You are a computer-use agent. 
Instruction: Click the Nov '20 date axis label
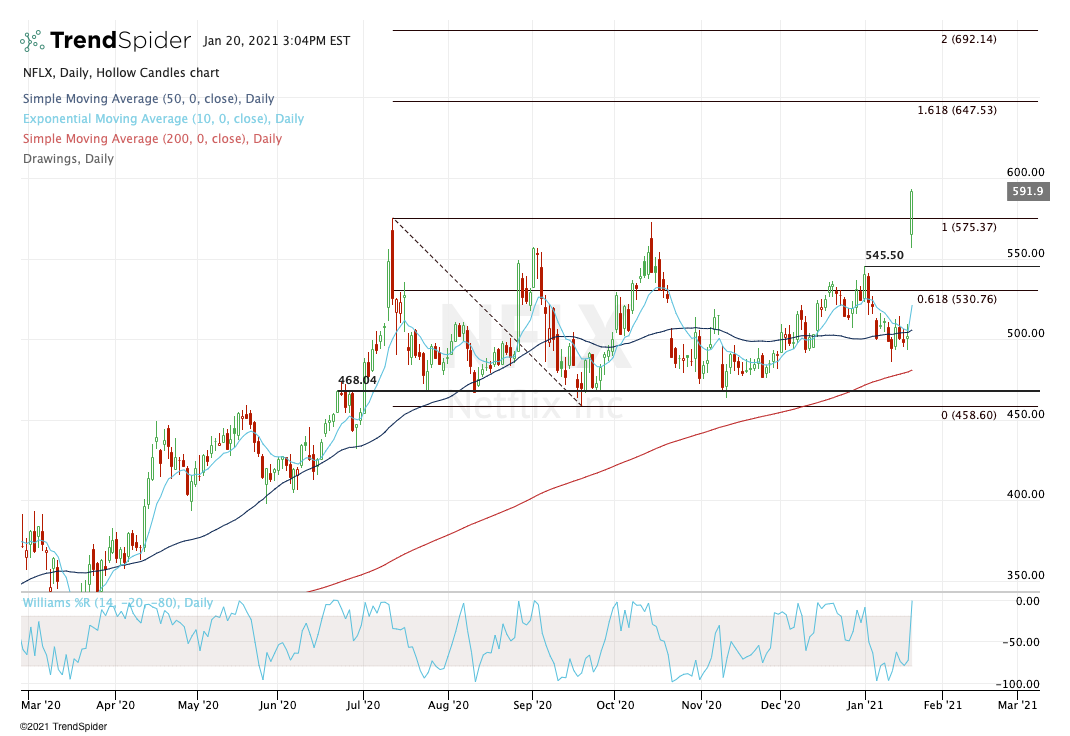point(702,705)
